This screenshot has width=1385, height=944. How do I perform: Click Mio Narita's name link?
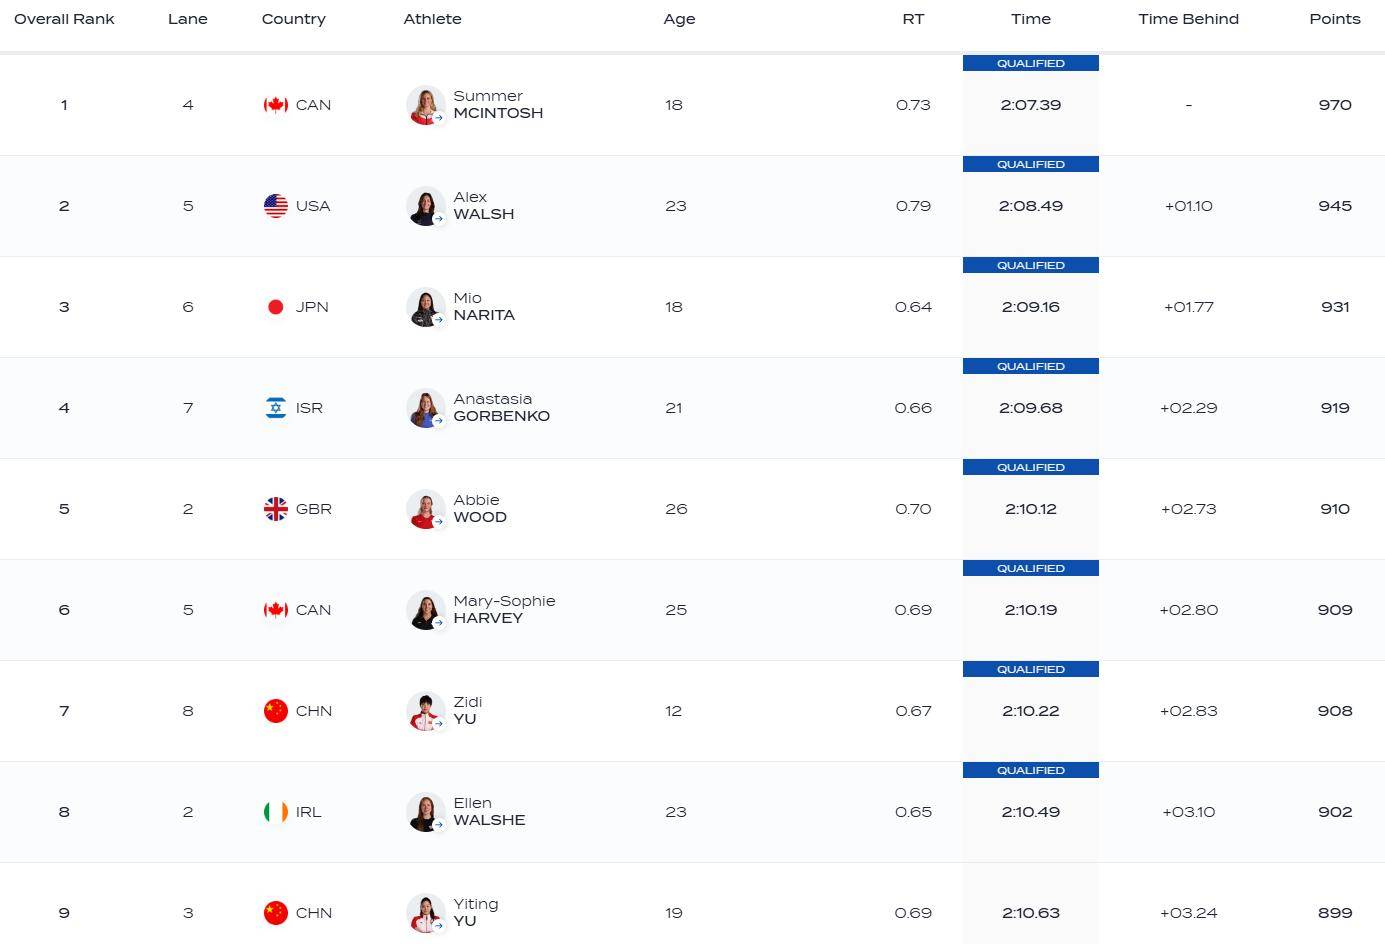pyautogui.click(x=484, y=307)
